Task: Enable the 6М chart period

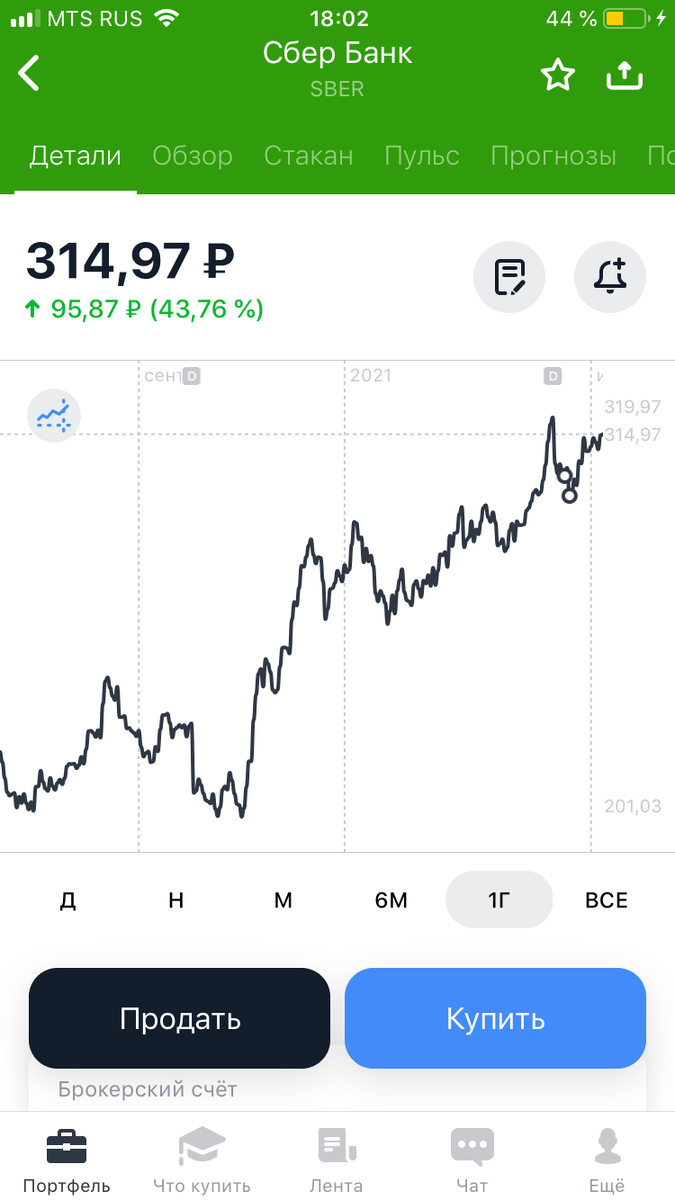Action: point(391,900)
